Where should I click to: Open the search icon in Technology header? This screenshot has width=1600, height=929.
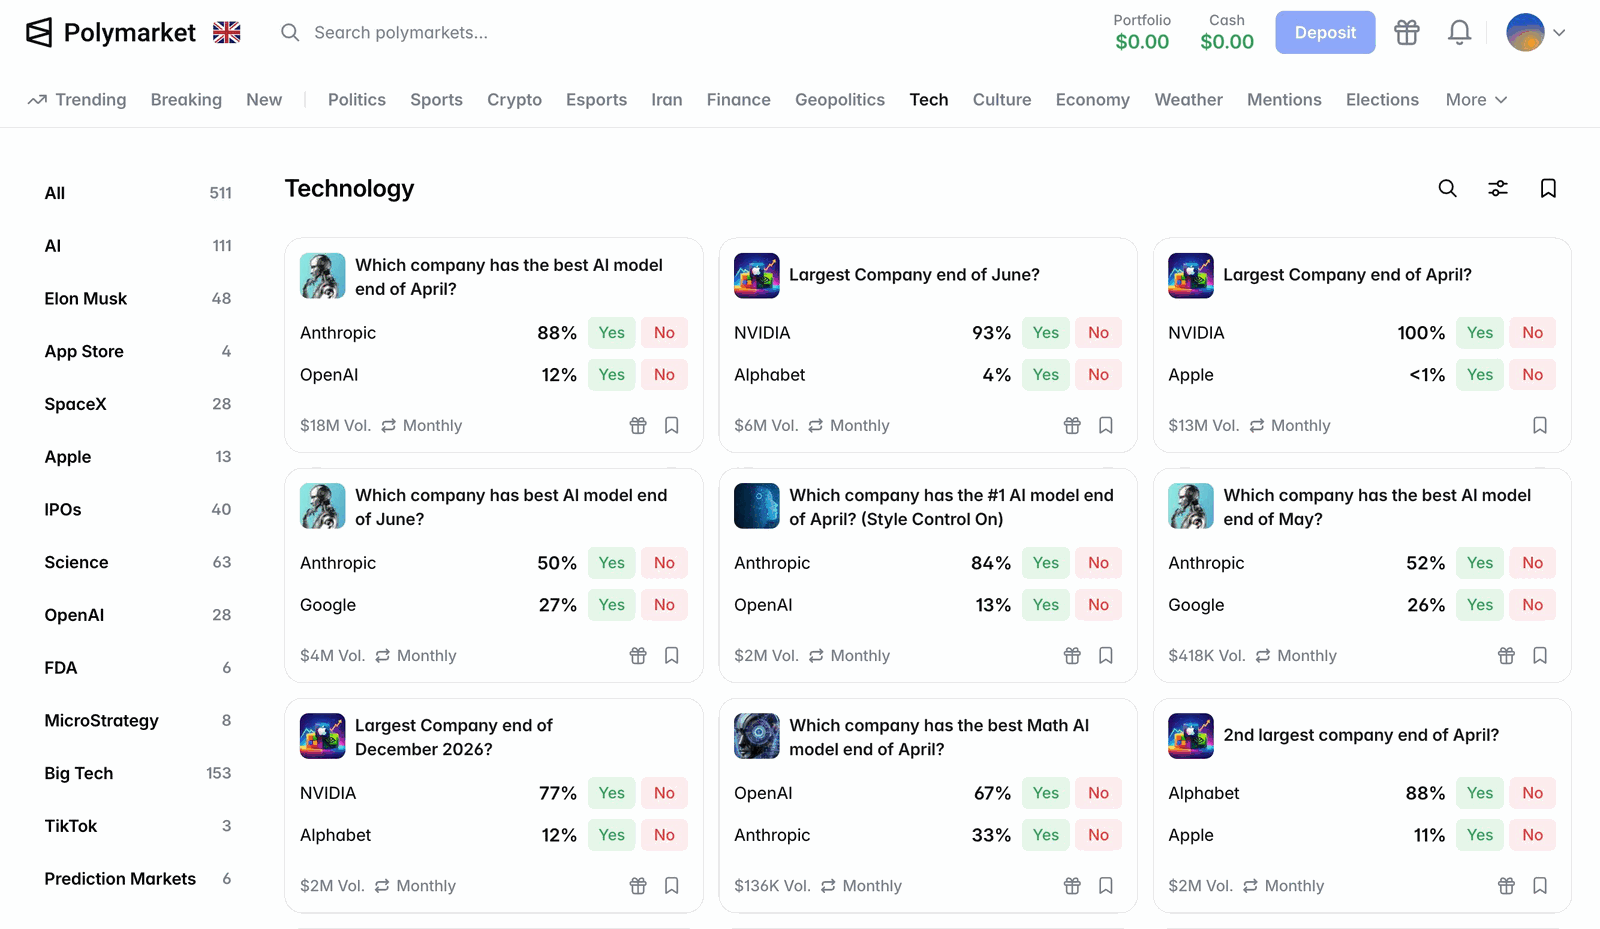(x=1447, y=188)
